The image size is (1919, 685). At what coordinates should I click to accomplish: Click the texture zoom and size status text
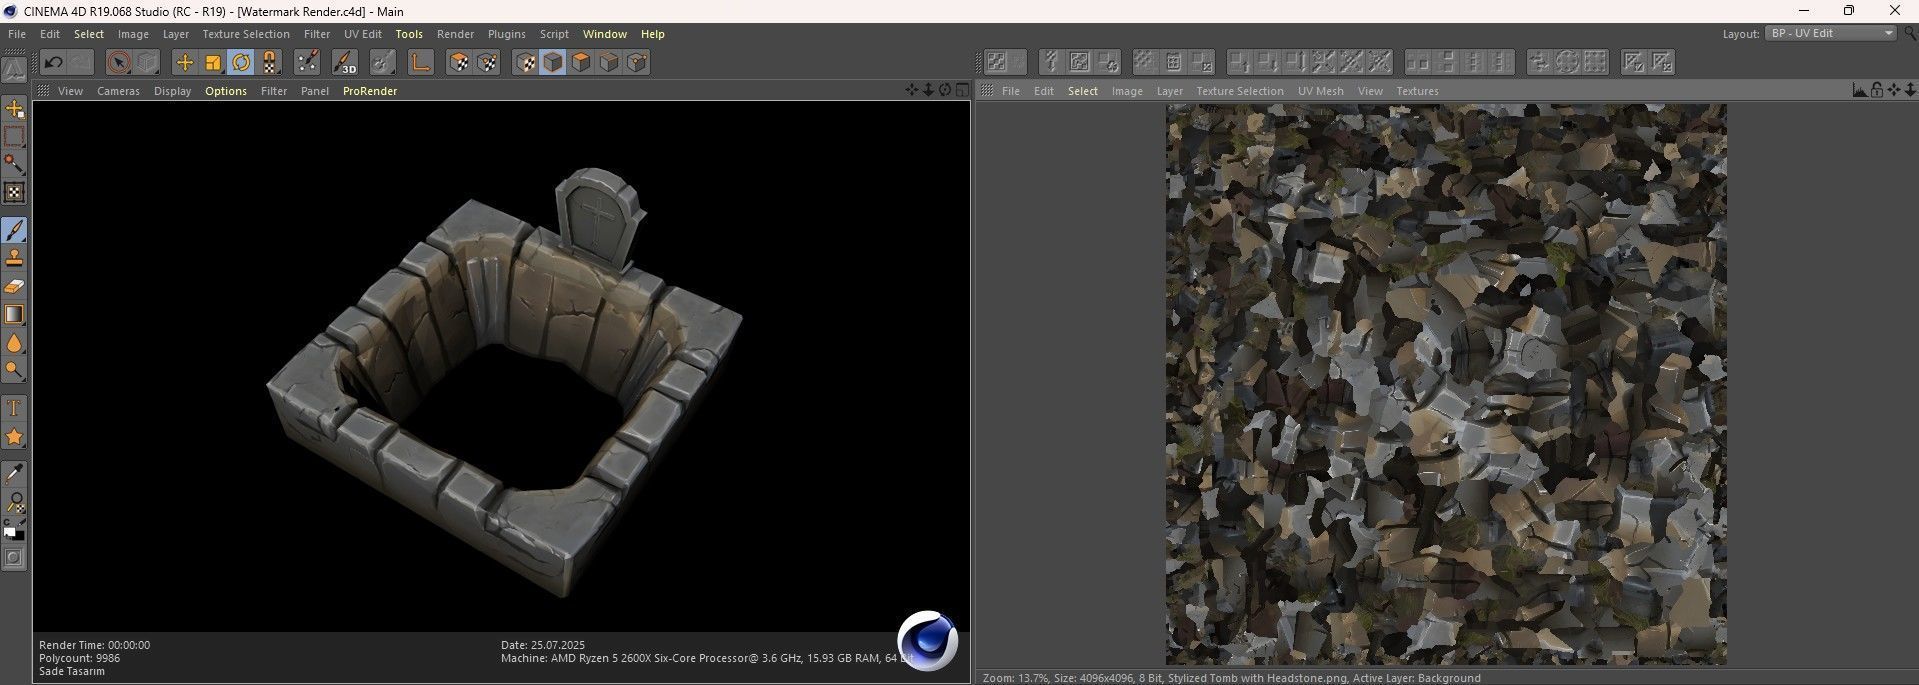[x=1231, y=678]
